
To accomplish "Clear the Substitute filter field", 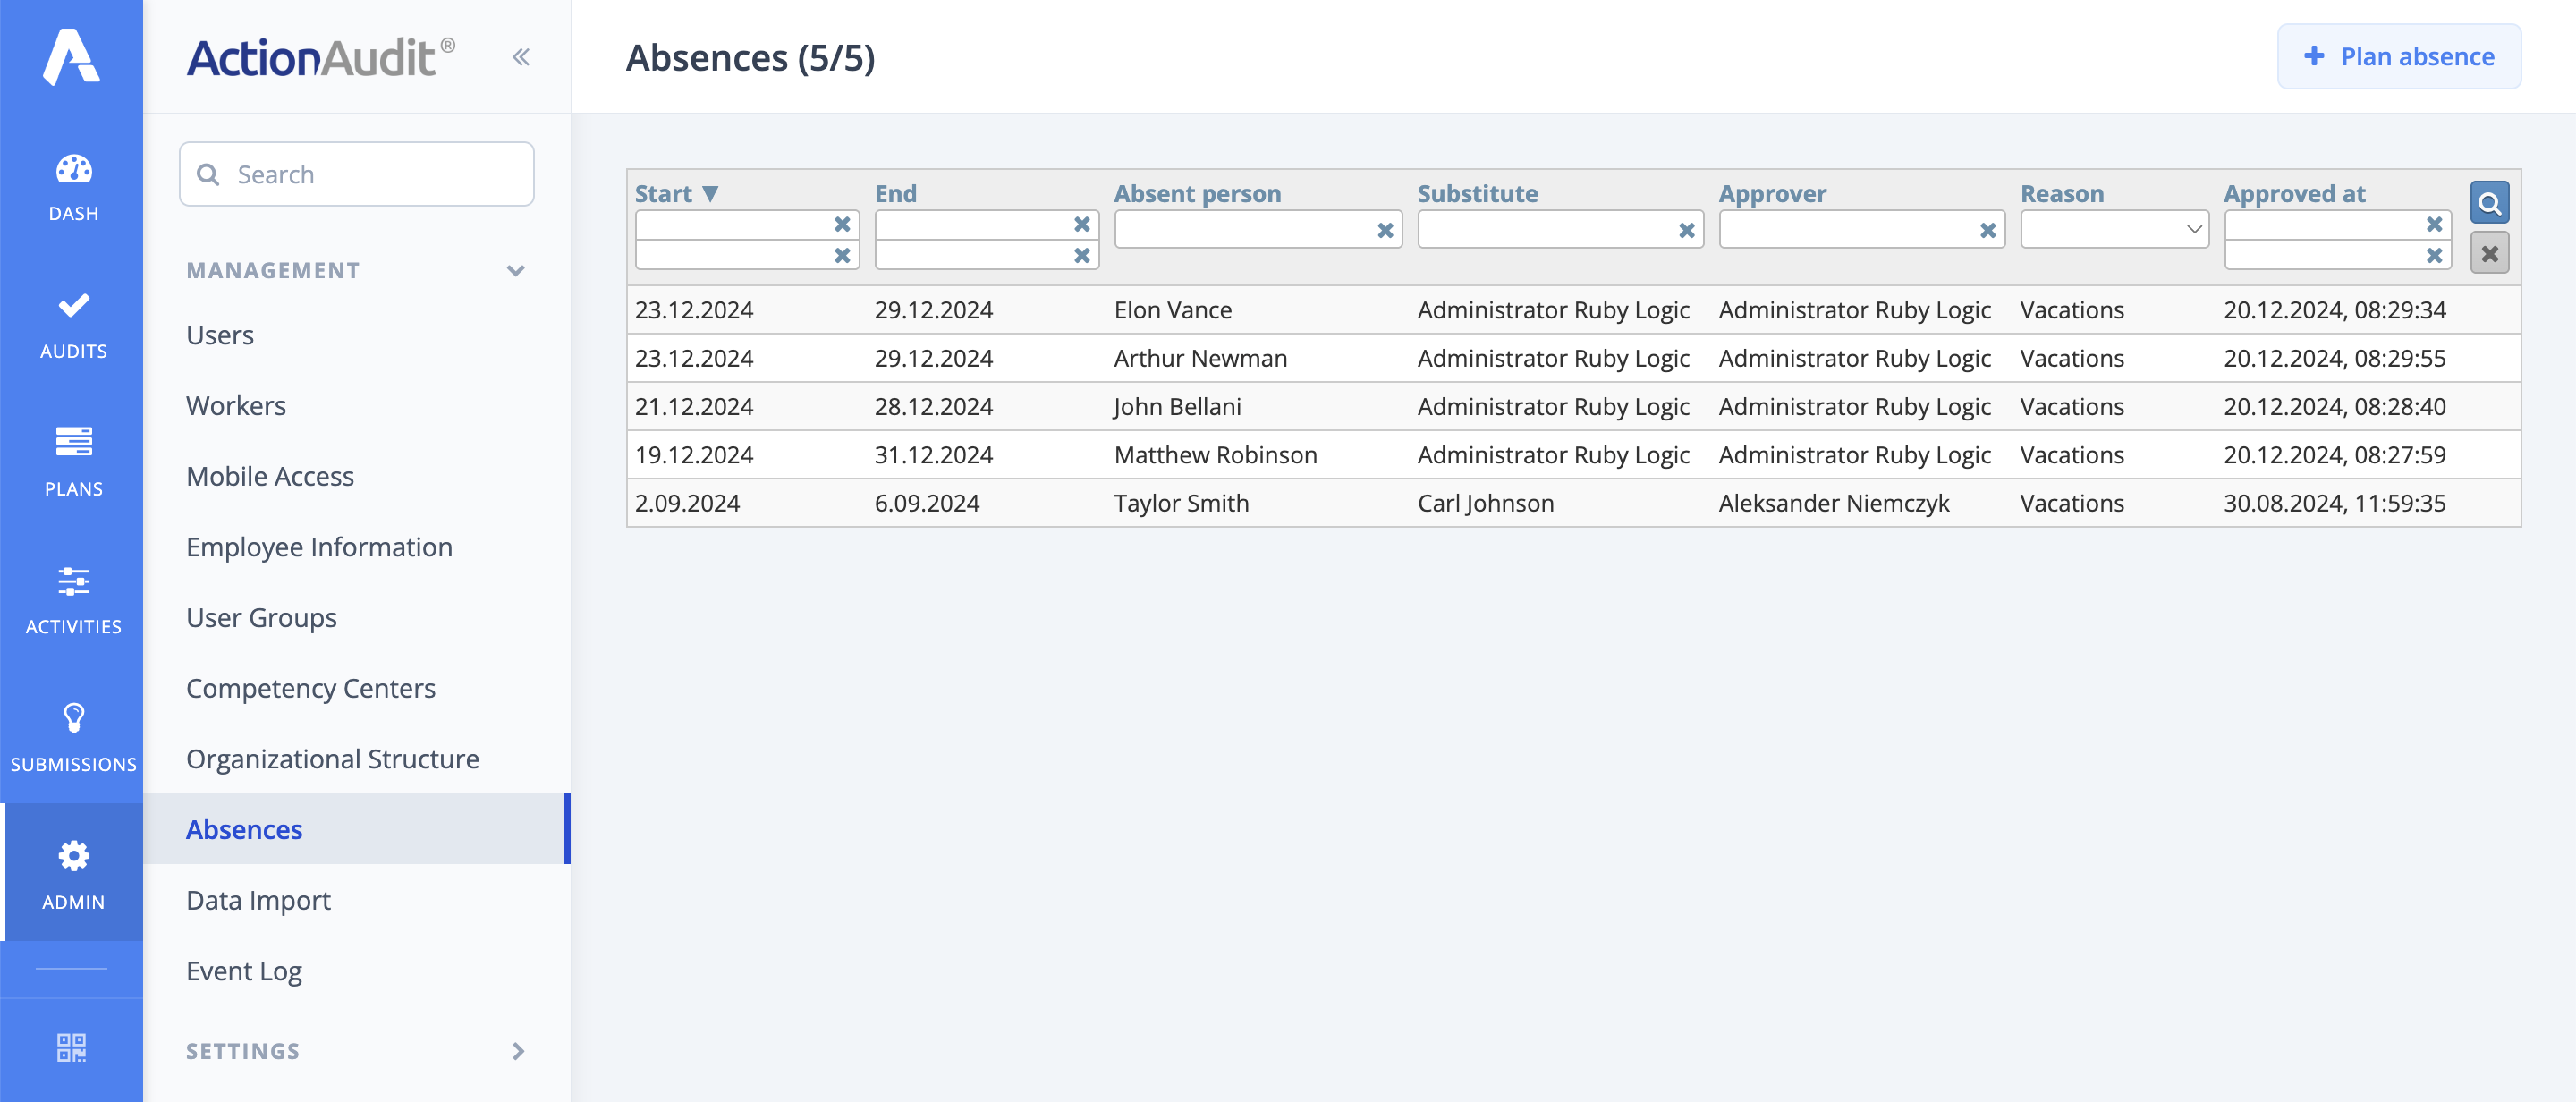I will [x=1686, y=230].
